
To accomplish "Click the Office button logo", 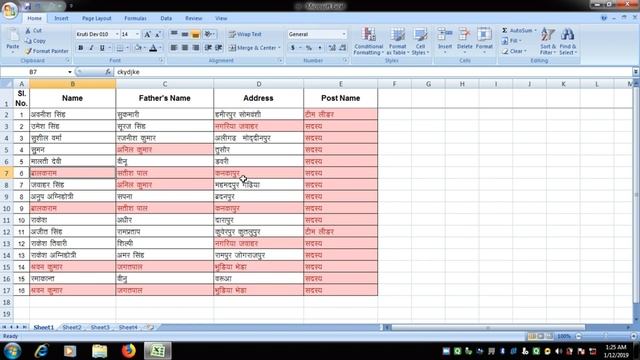I will [x=10, y=10].
